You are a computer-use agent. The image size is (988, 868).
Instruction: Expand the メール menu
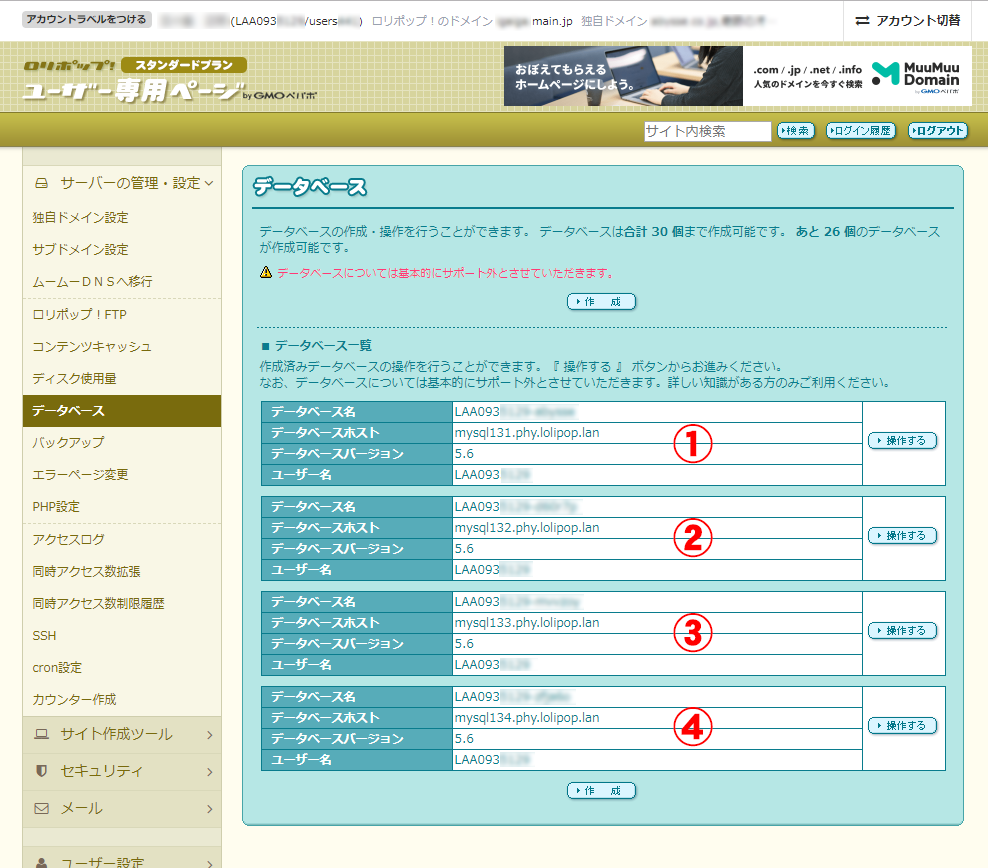tap(209, 808)
